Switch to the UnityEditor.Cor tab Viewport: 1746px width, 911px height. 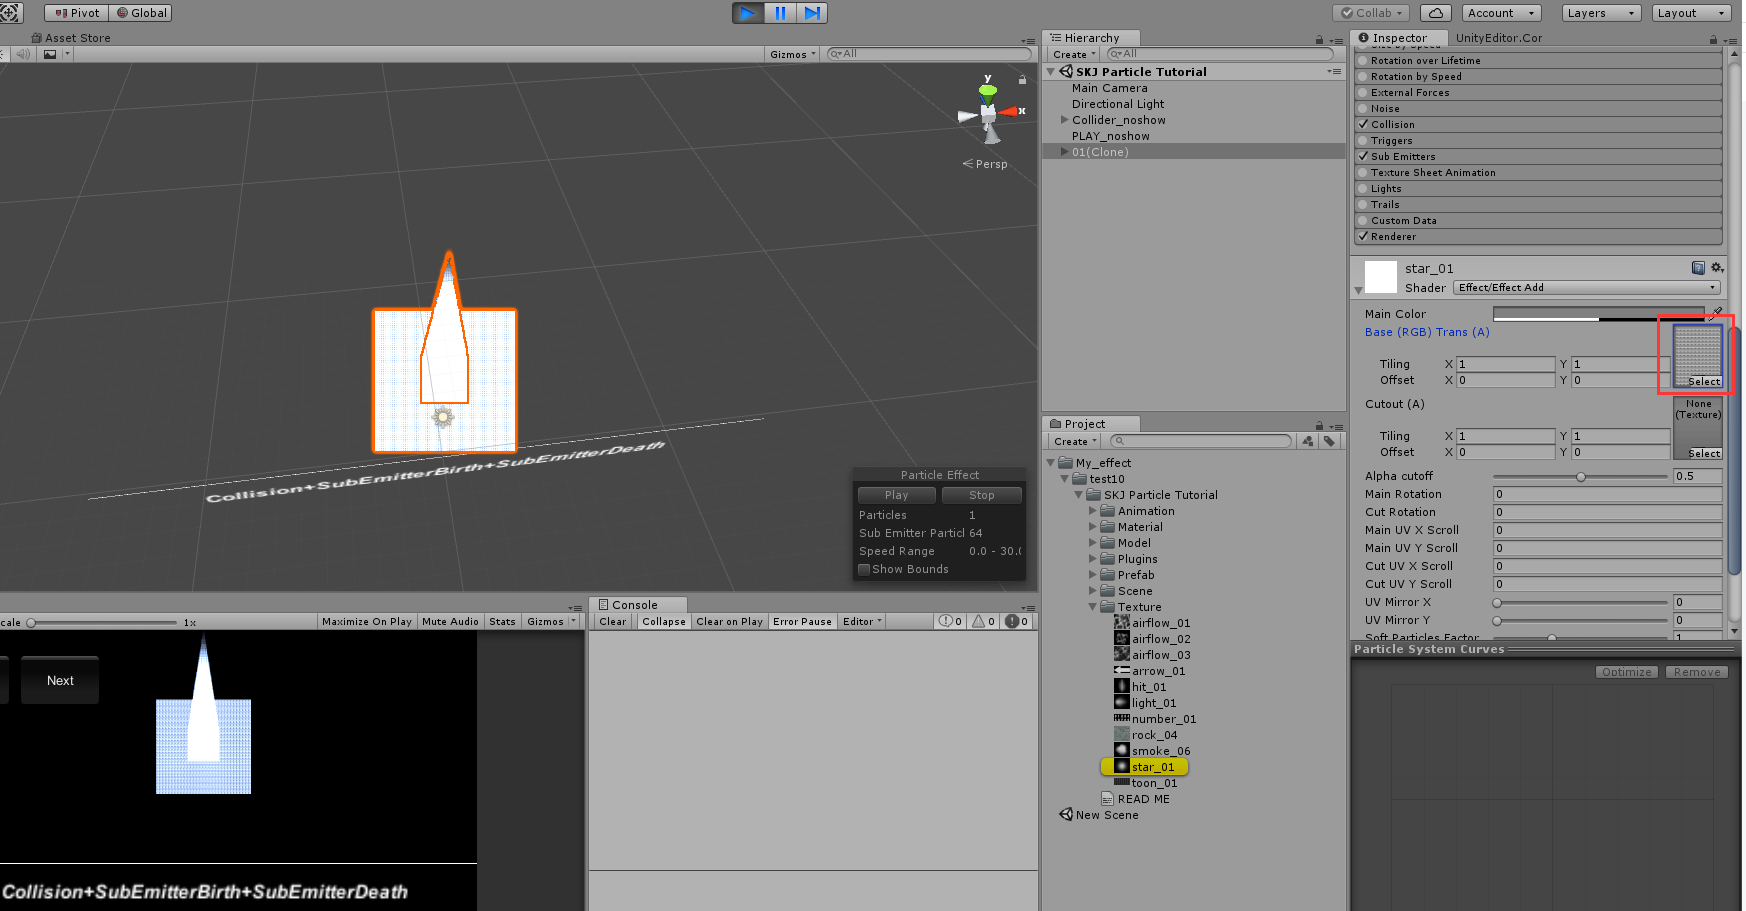point(1498,38)
